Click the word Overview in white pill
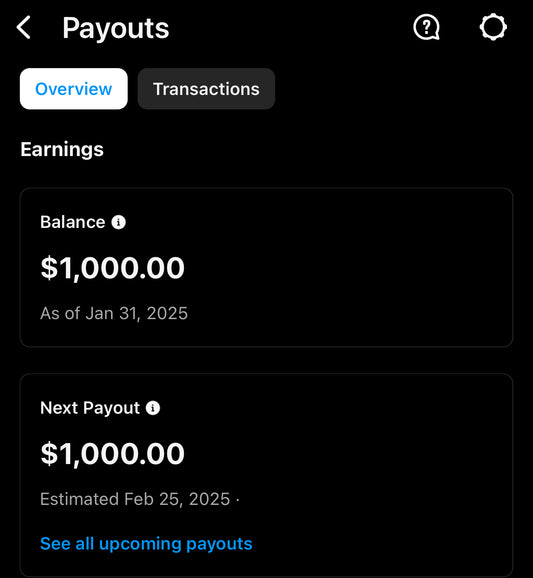This screenshot has height=578, width=533. coord(74,89)
